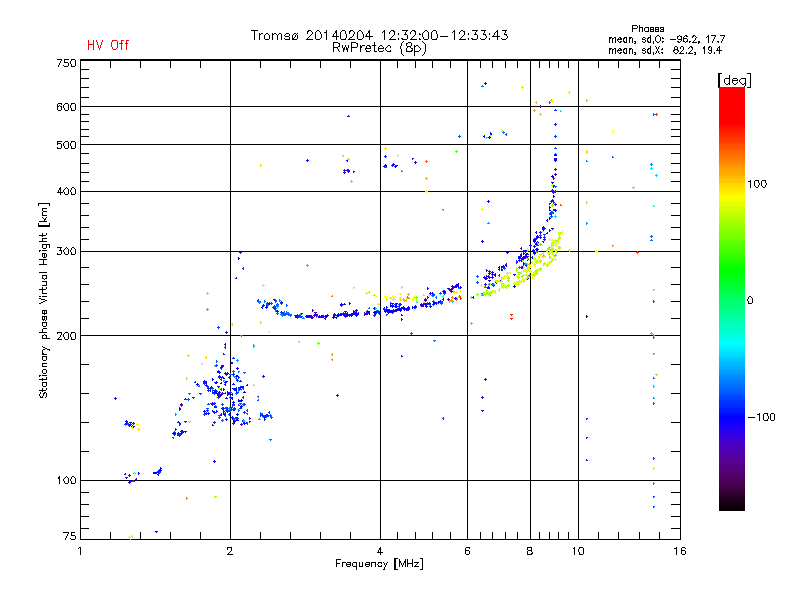800x600 pixels.
Task: Click the '[deg]' colorbar unit label
Action: pyautogui.click(x=734, y=80)
